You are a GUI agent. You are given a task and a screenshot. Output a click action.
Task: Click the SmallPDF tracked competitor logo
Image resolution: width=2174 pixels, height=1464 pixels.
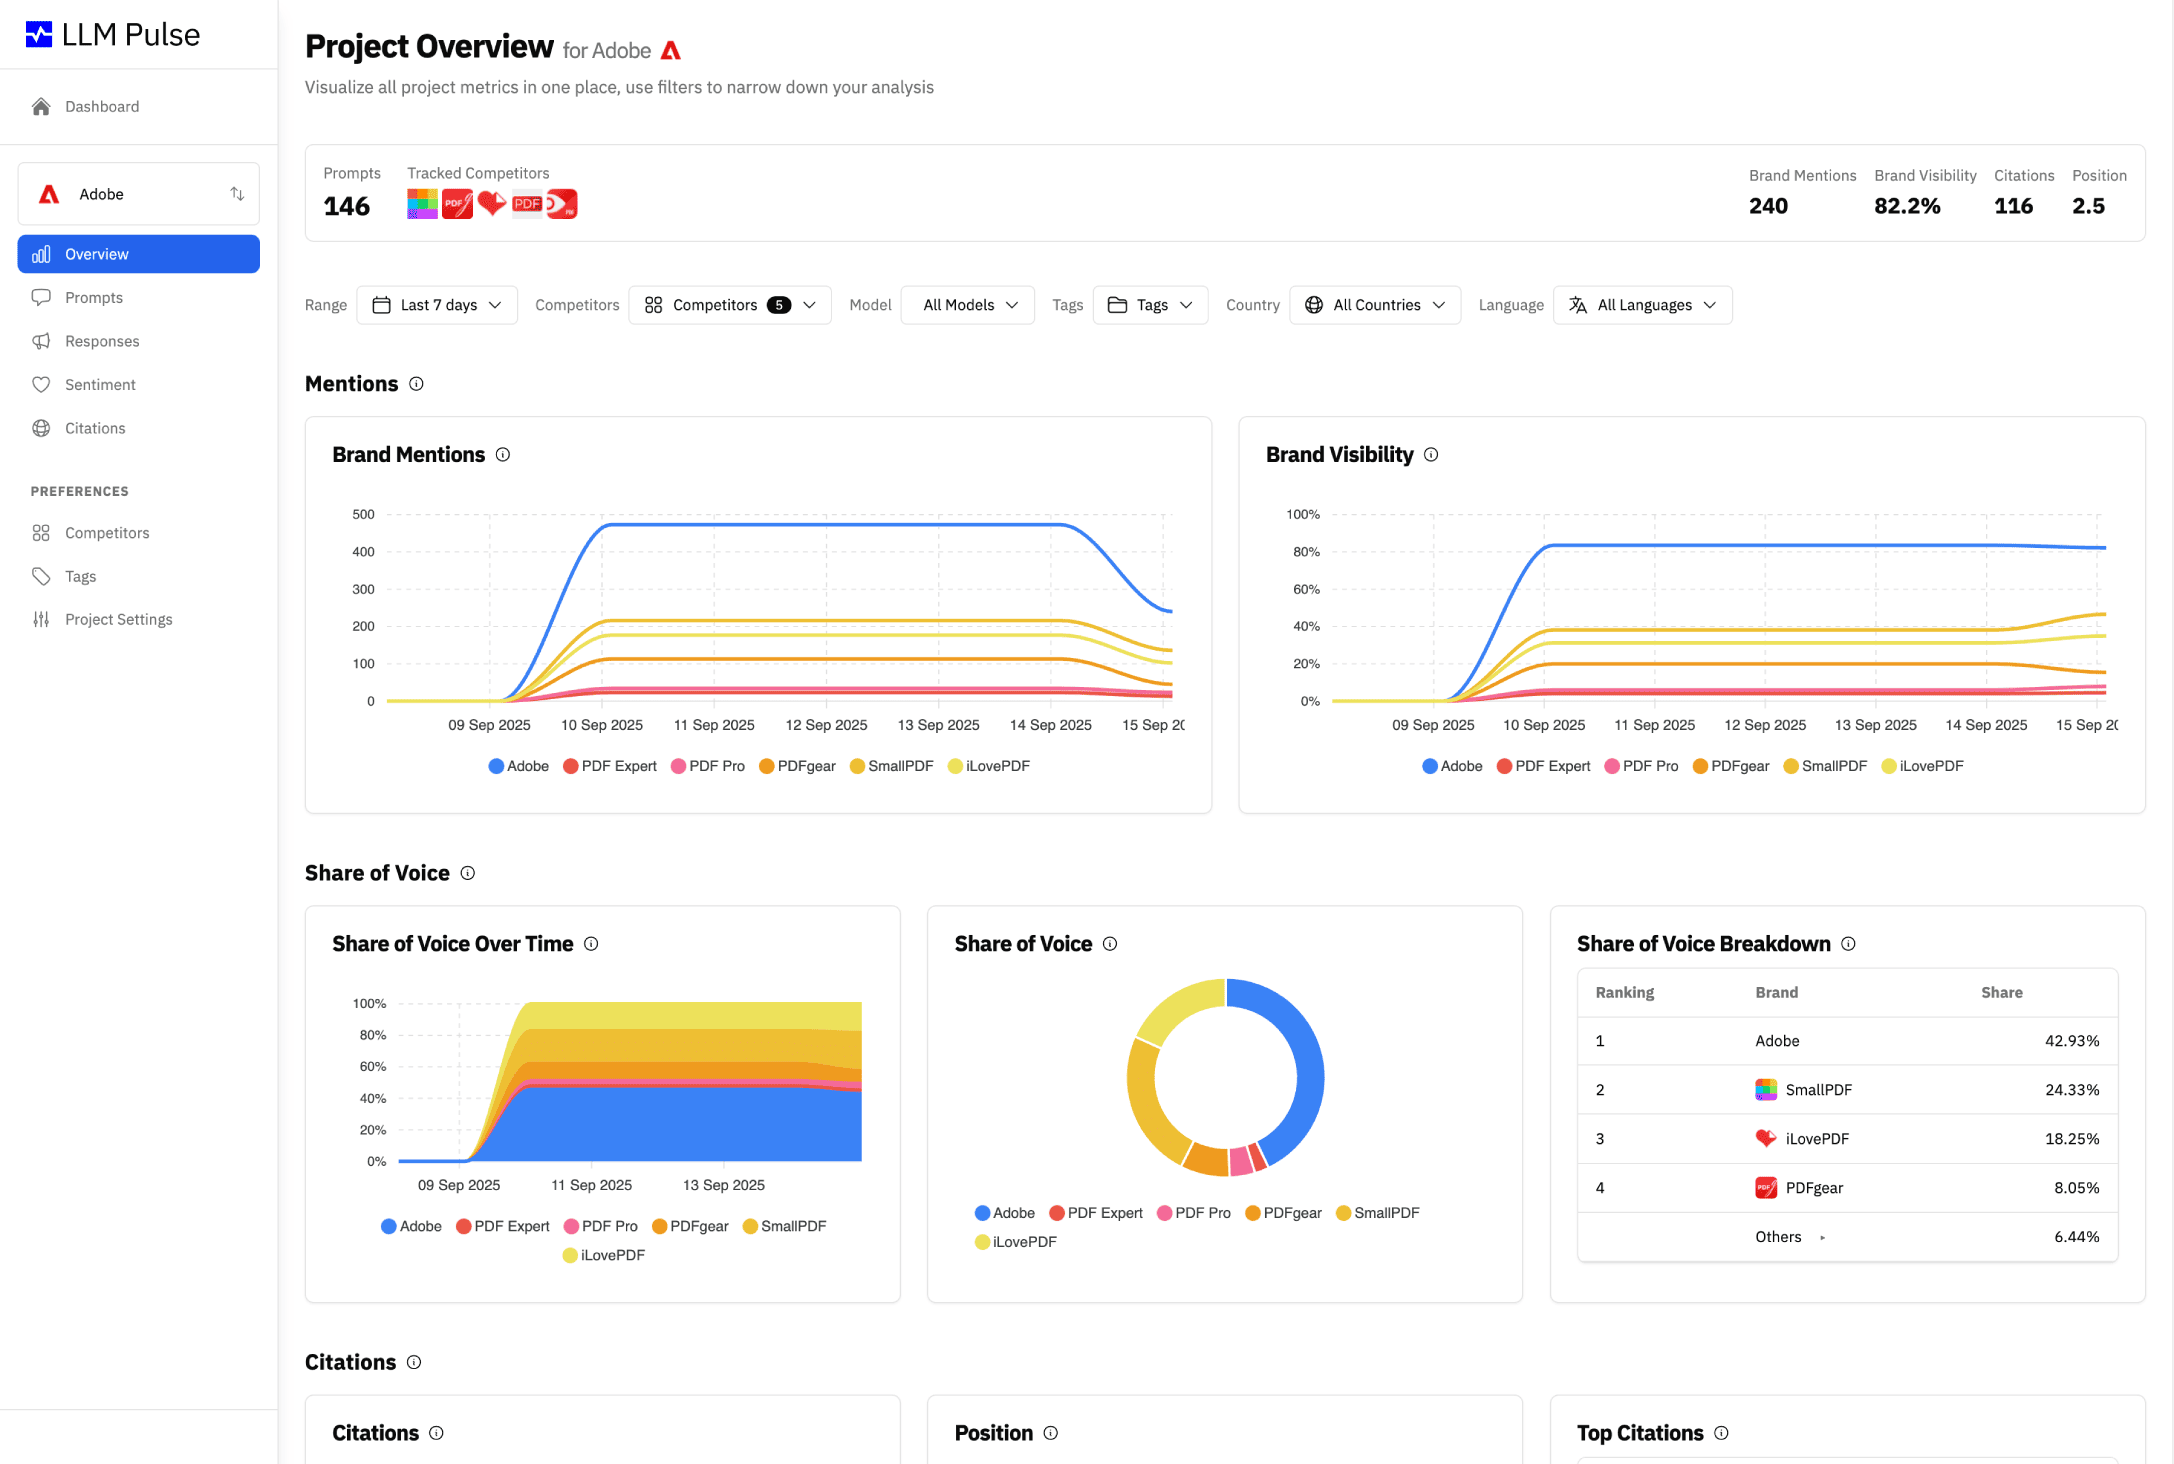(422, 204)
